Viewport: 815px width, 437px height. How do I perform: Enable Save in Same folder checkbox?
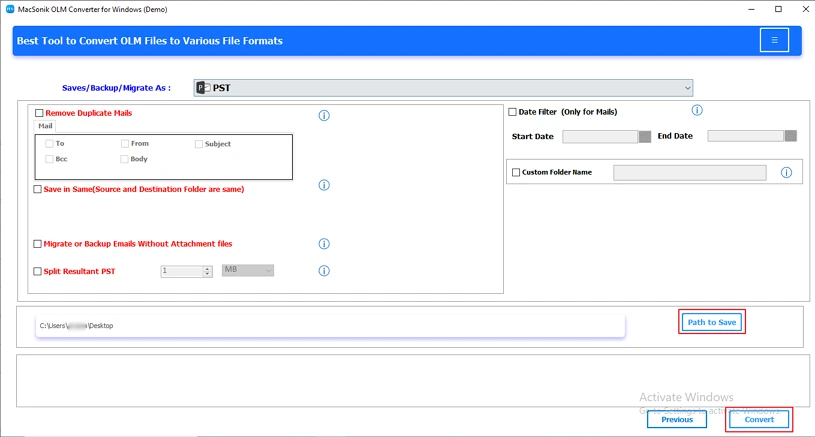tap(37, 189)
